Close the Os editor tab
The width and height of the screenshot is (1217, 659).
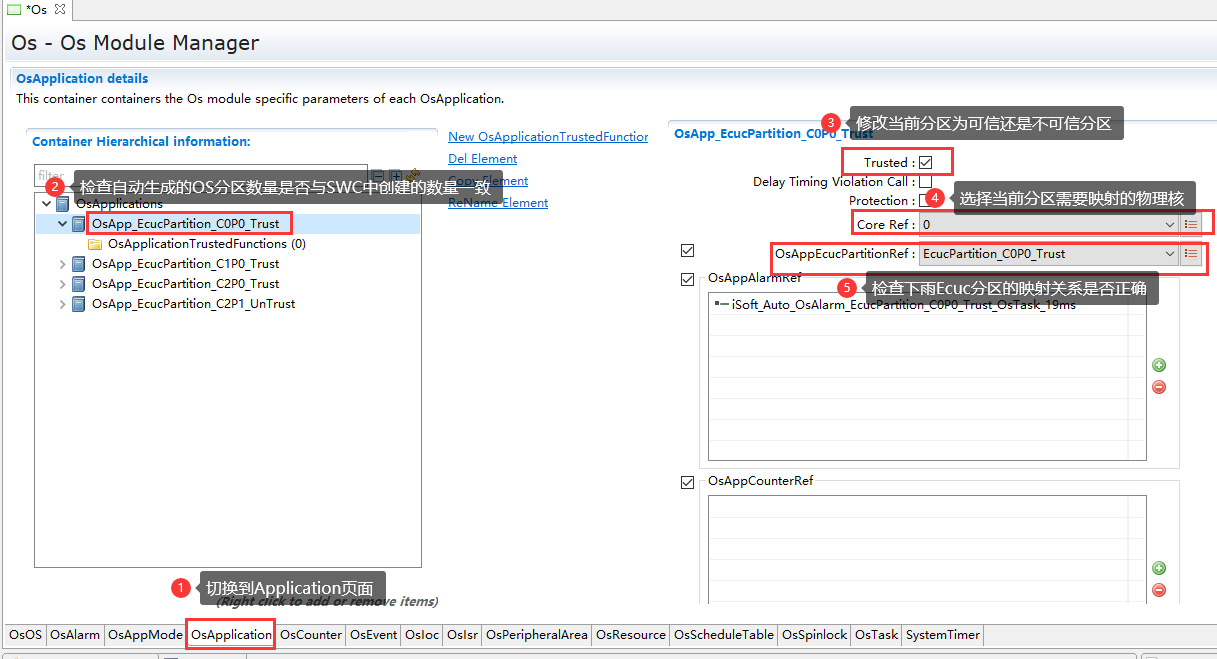[58, 9]
